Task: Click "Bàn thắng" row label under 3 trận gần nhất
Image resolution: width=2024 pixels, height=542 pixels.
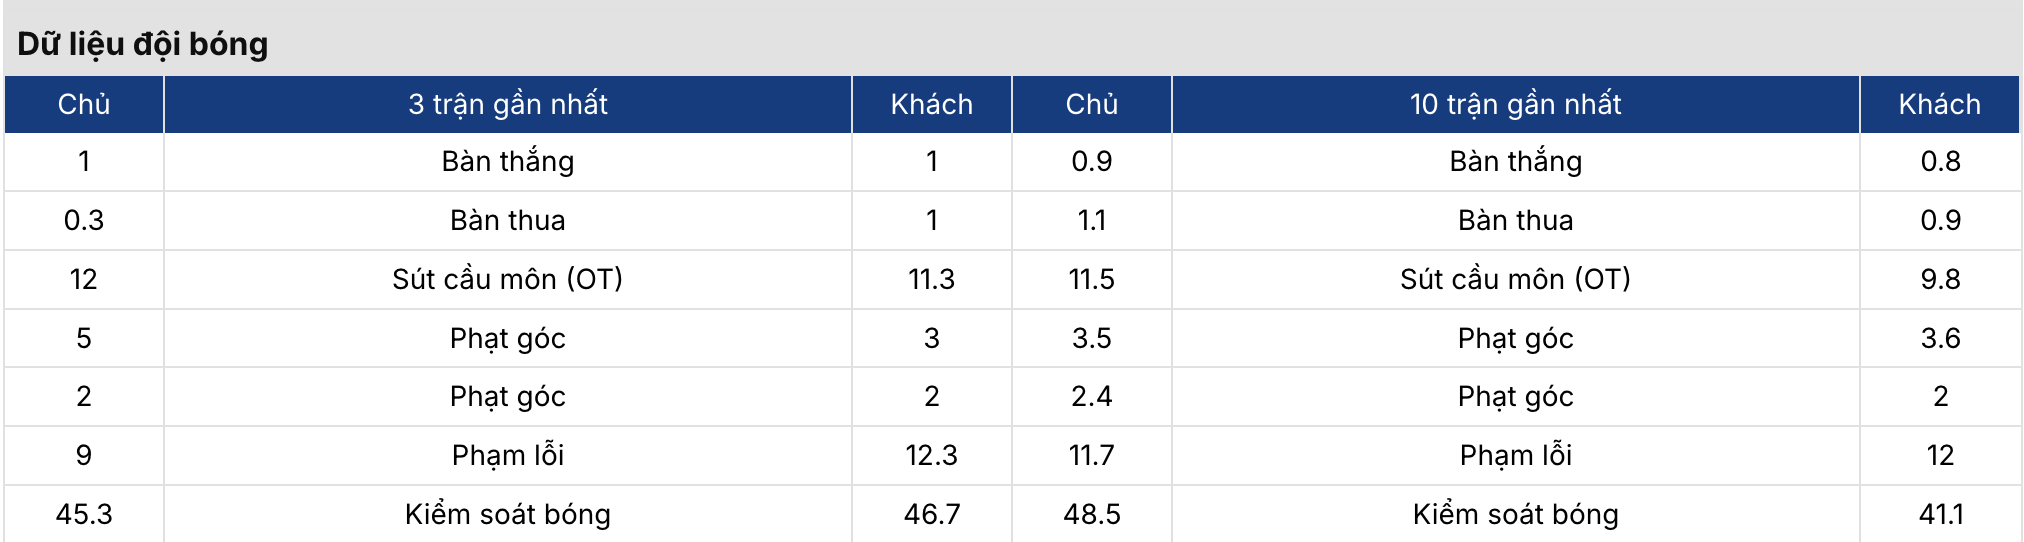Action: point(507,161)
